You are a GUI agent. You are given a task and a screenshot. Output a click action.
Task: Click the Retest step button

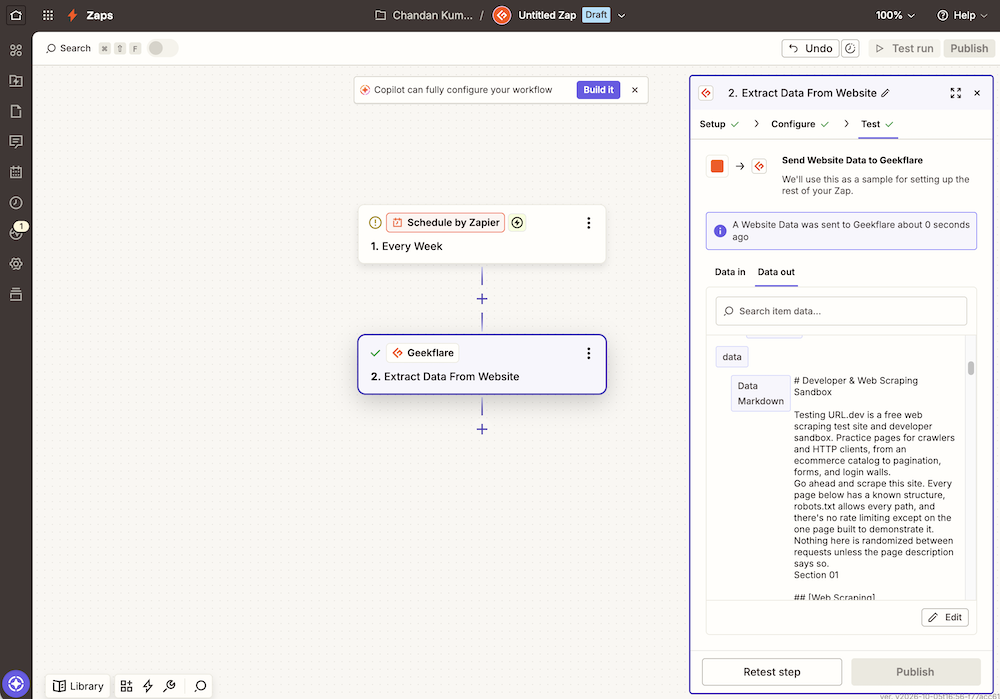[x=772, y=672]
